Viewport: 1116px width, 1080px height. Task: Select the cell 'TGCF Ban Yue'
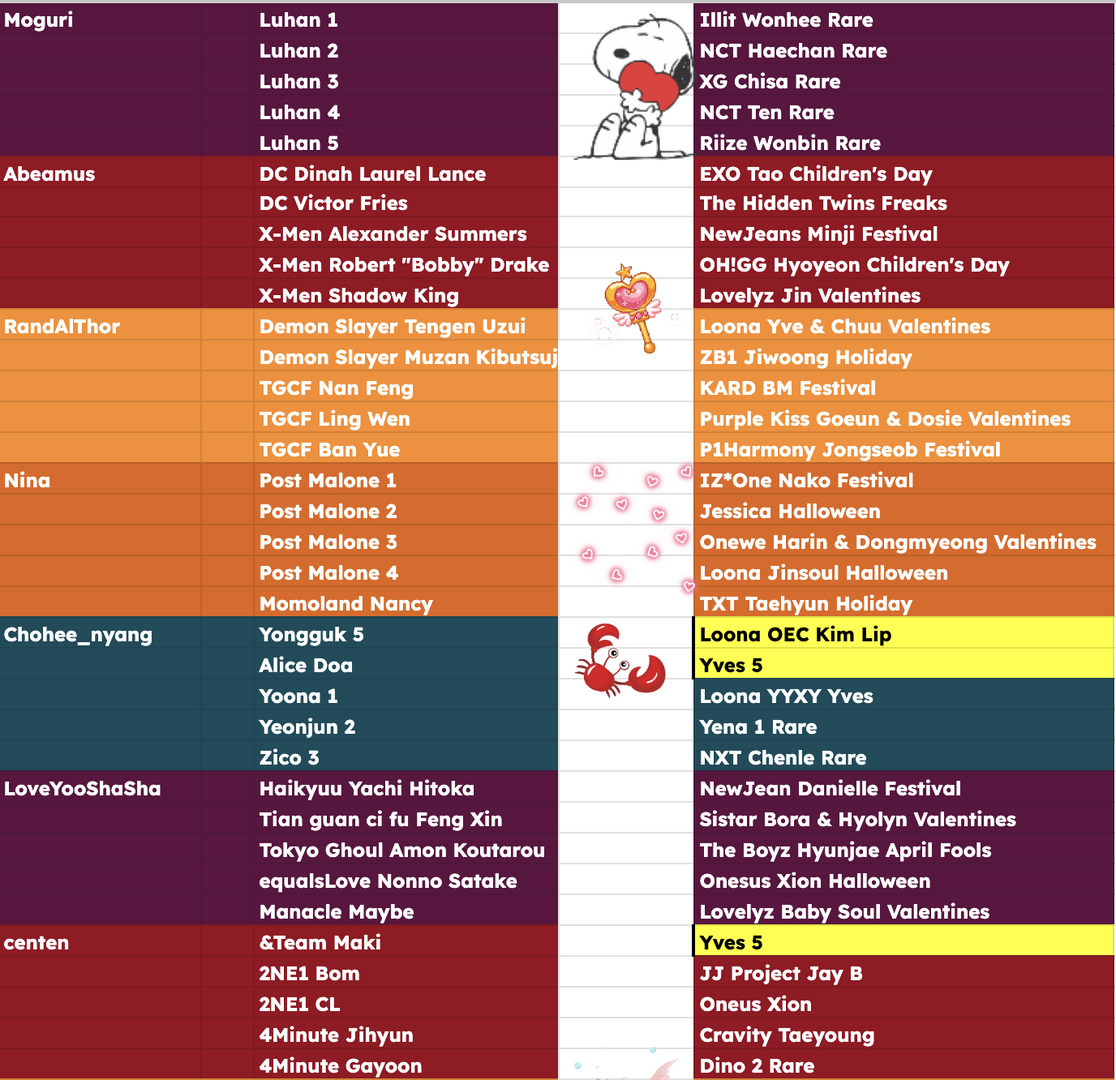click(x=406, y=449)
